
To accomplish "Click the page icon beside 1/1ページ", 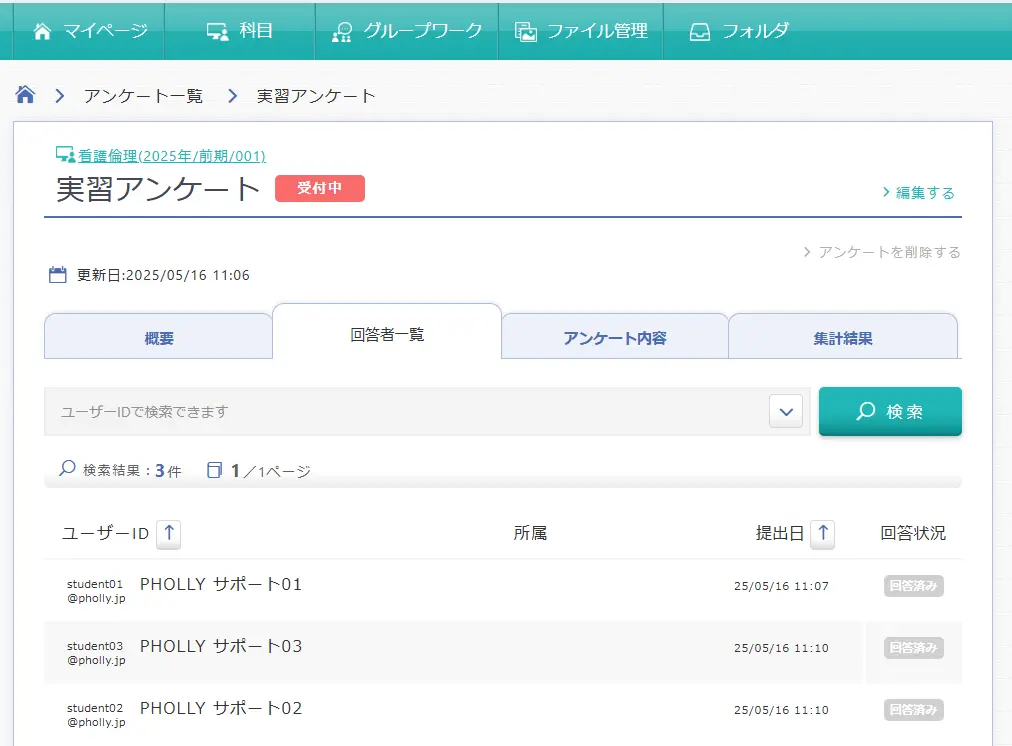I will (x=214, y=470).
